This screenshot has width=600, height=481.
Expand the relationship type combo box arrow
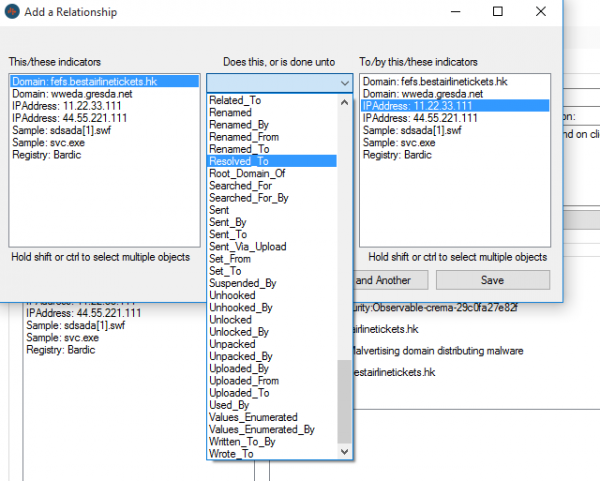(x=345, y=83)
